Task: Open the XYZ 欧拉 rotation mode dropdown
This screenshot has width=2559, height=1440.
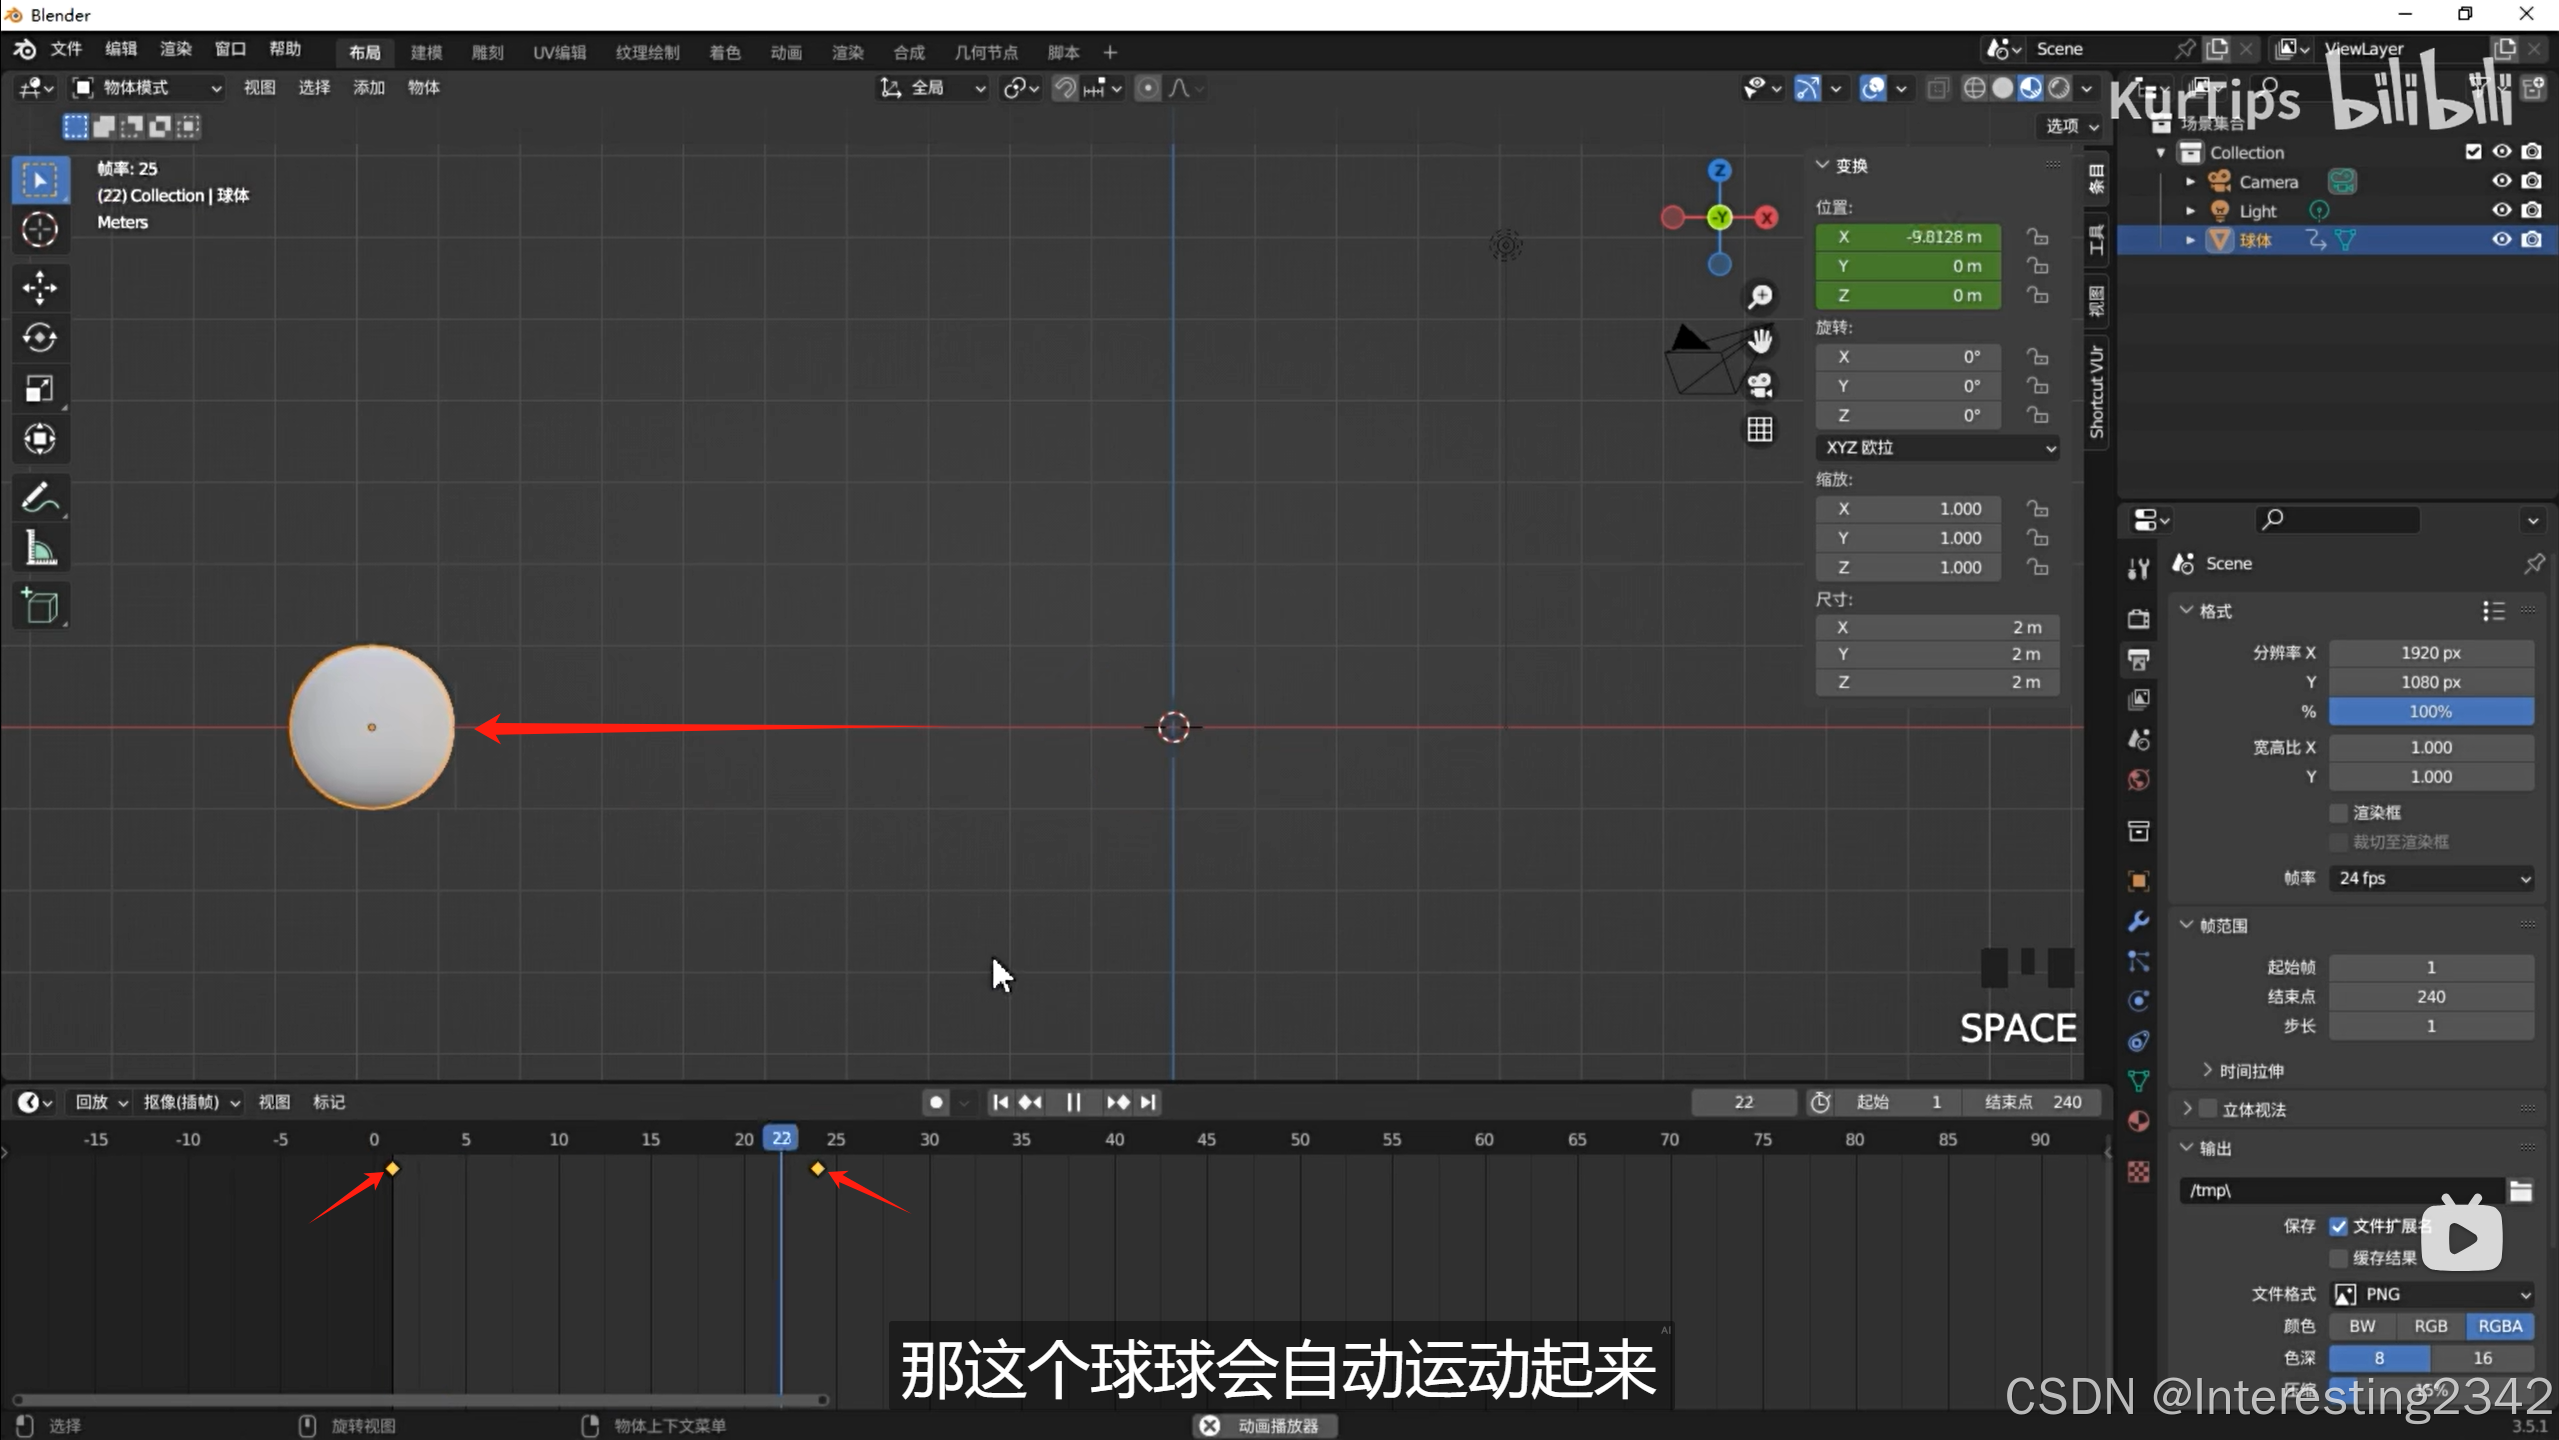Action: pos(1937,447)
